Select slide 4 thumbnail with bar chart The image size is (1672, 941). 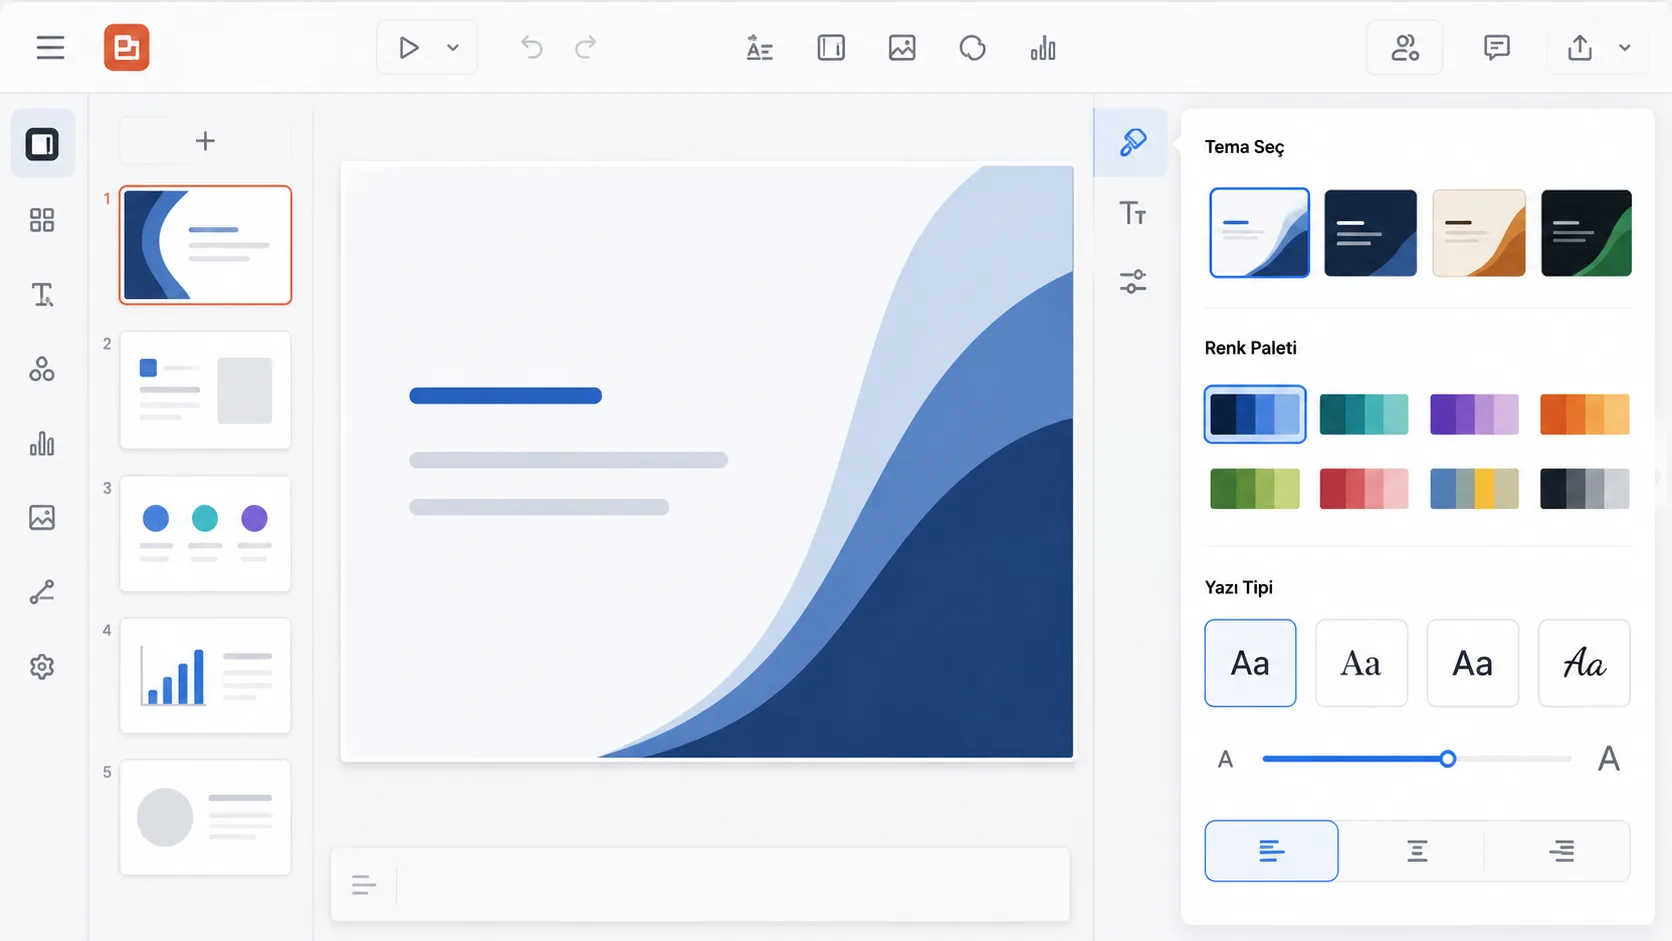(x=205, y=676)
